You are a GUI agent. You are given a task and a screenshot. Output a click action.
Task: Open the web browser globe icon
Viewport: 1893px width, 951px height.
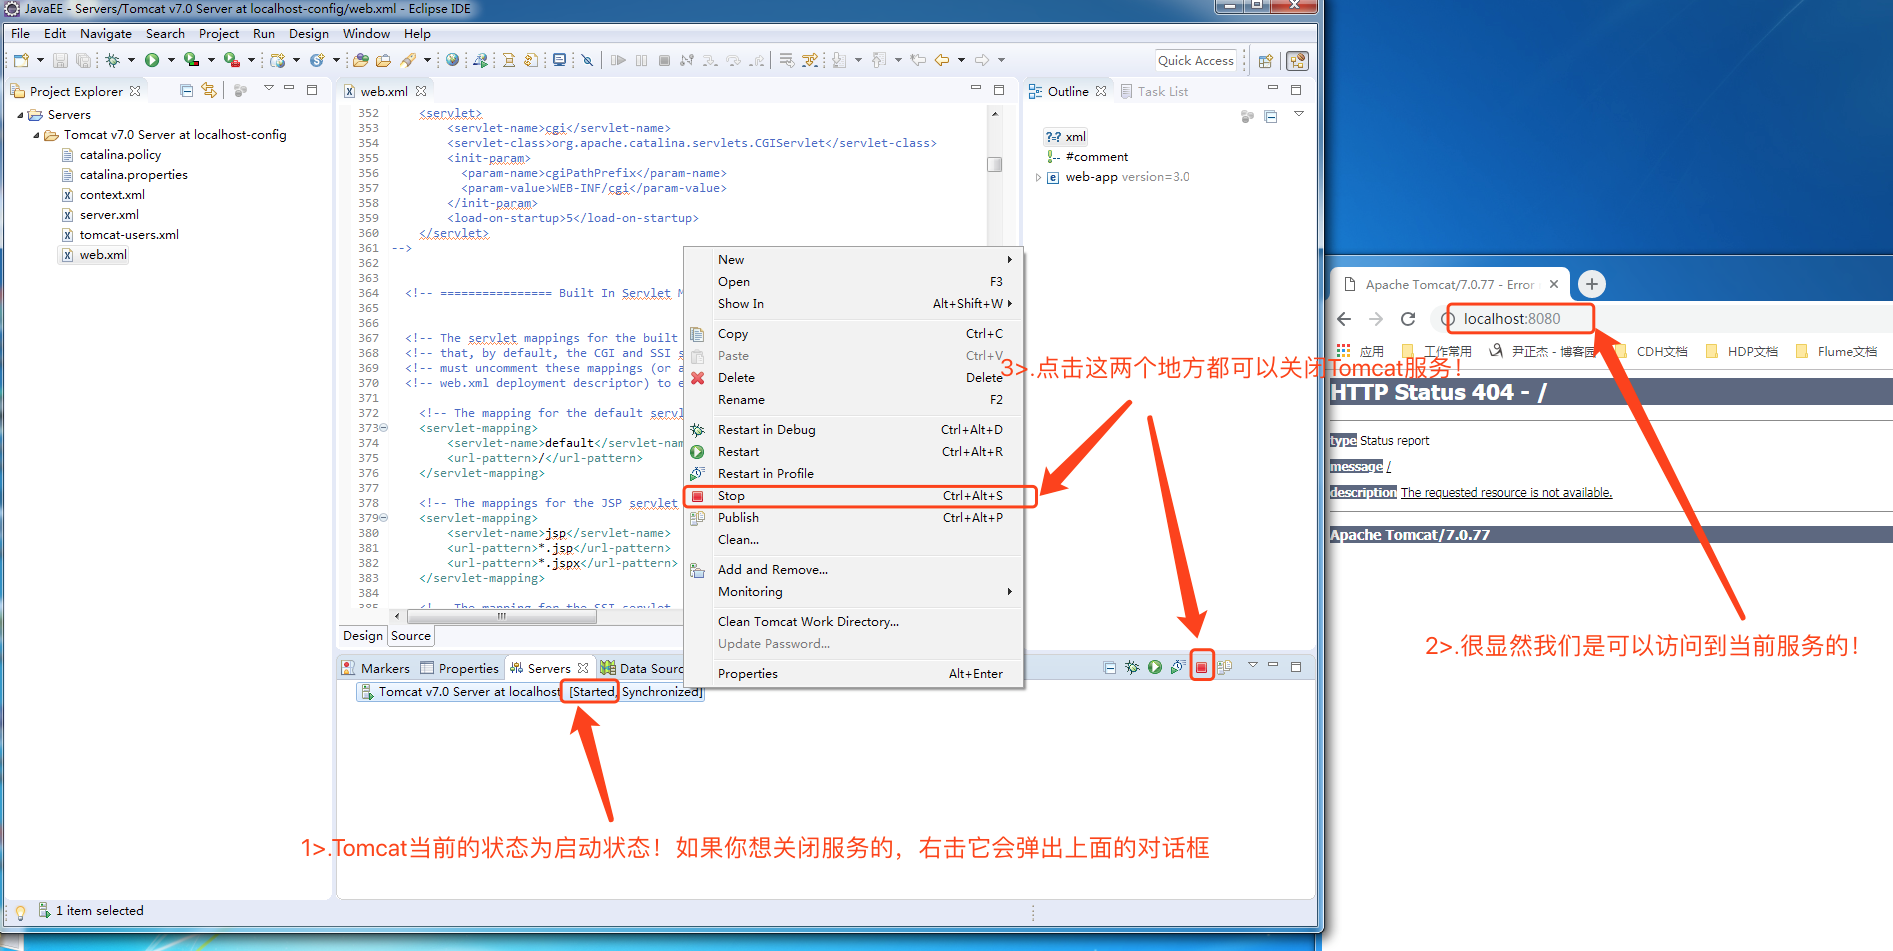(x=453, y=61)
